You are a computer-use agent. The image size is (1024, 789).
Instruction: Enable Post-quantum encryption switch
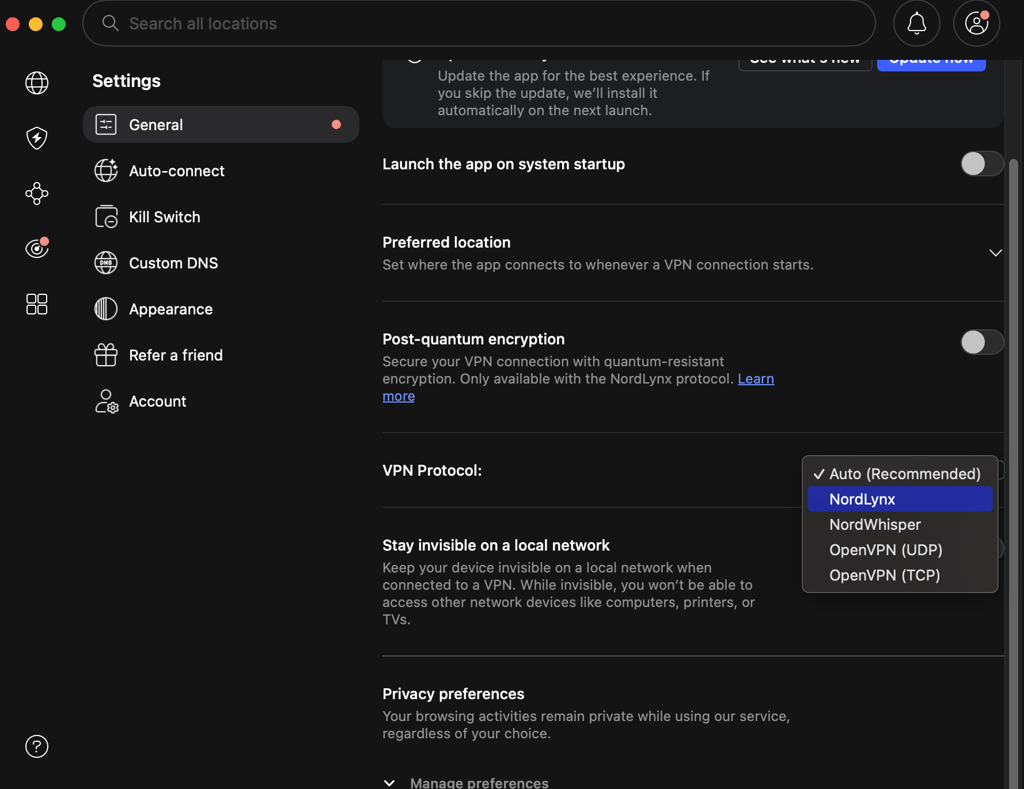pyautogui.click(x=982, y=342)
